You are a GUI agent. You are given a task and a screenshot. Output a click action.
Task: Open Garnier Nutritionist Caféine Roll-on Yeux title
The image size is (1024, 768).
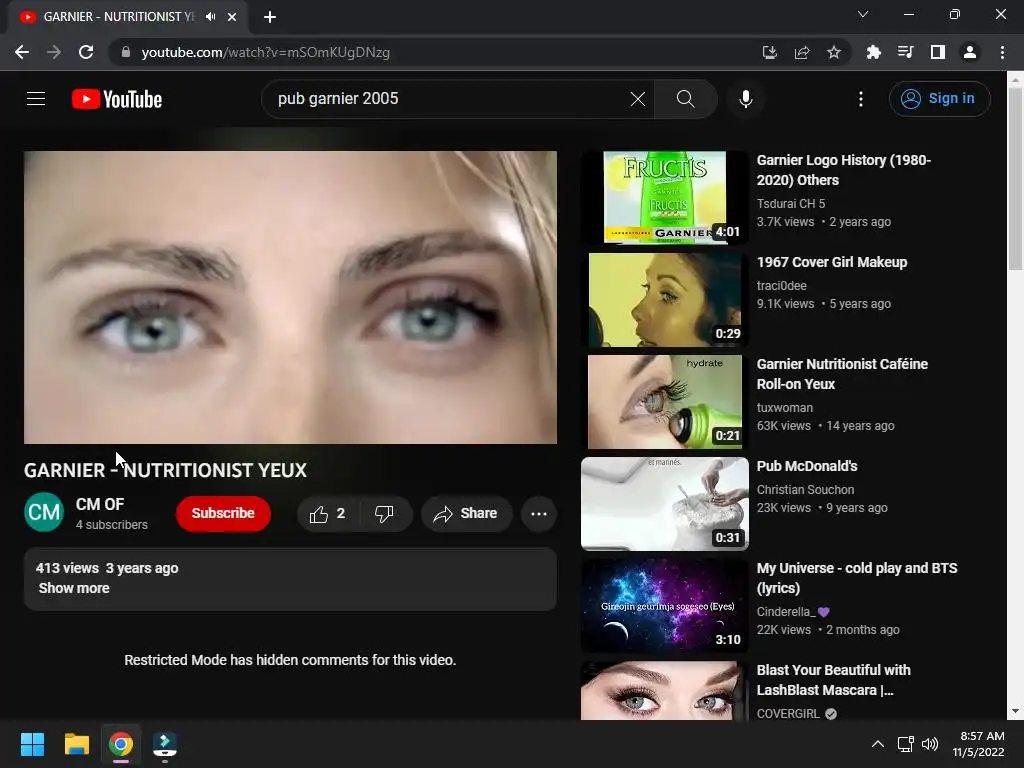coord(842,374)
